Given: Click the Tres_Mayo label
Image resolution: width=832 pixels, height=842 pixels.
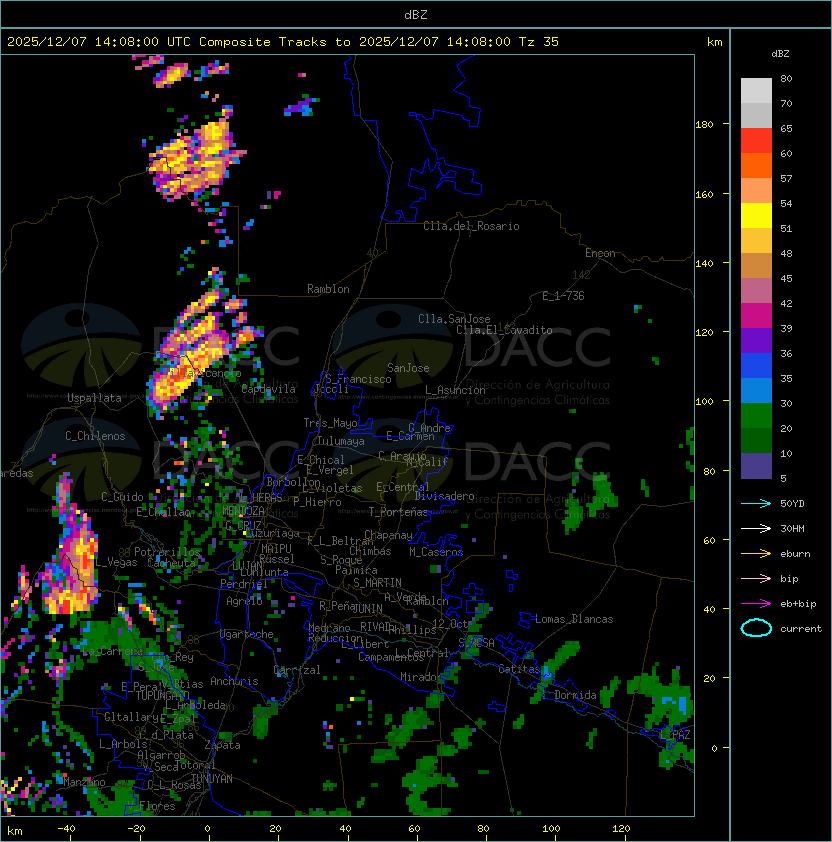Looking at the screenshot, I should 330,423.
